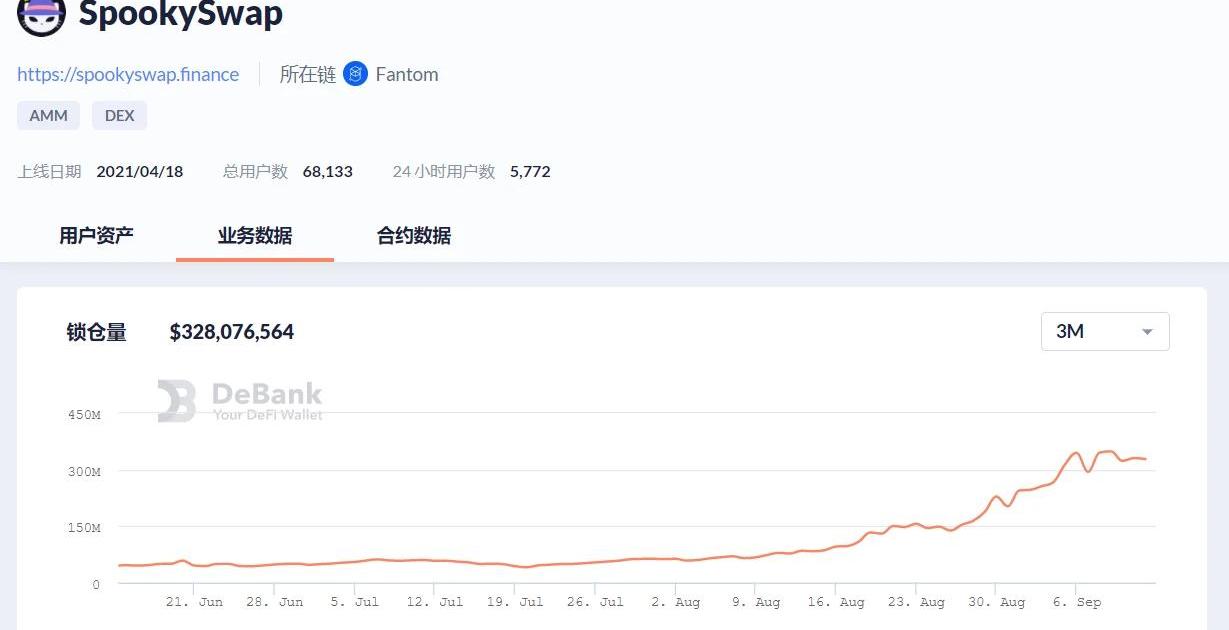
Task: Click the SpookySwap ghost logo icon
Action: click(41, 15)
